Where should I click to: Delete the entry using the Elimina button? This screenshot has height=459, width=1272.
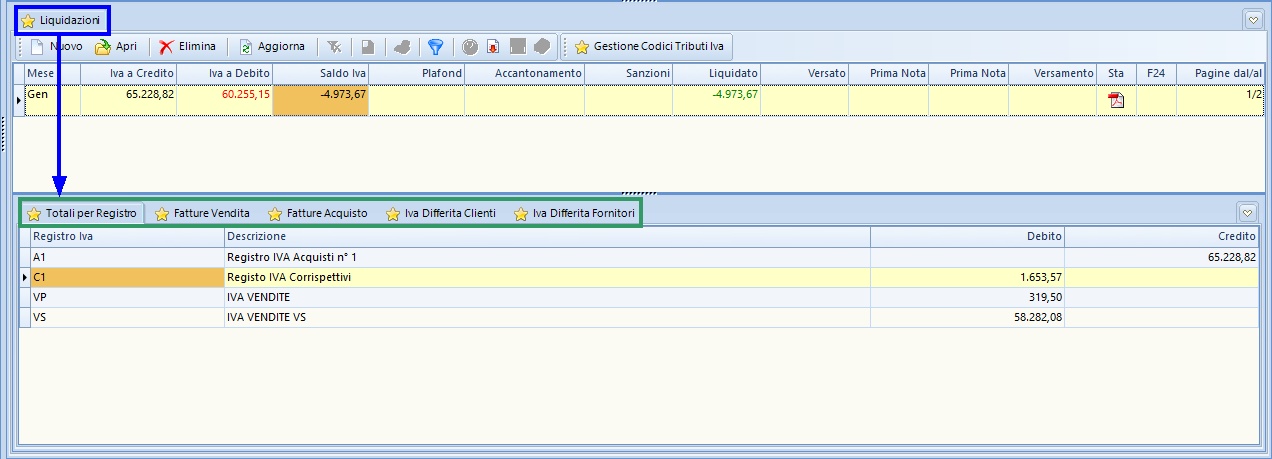pyautogui.click(x=187, y=47)
